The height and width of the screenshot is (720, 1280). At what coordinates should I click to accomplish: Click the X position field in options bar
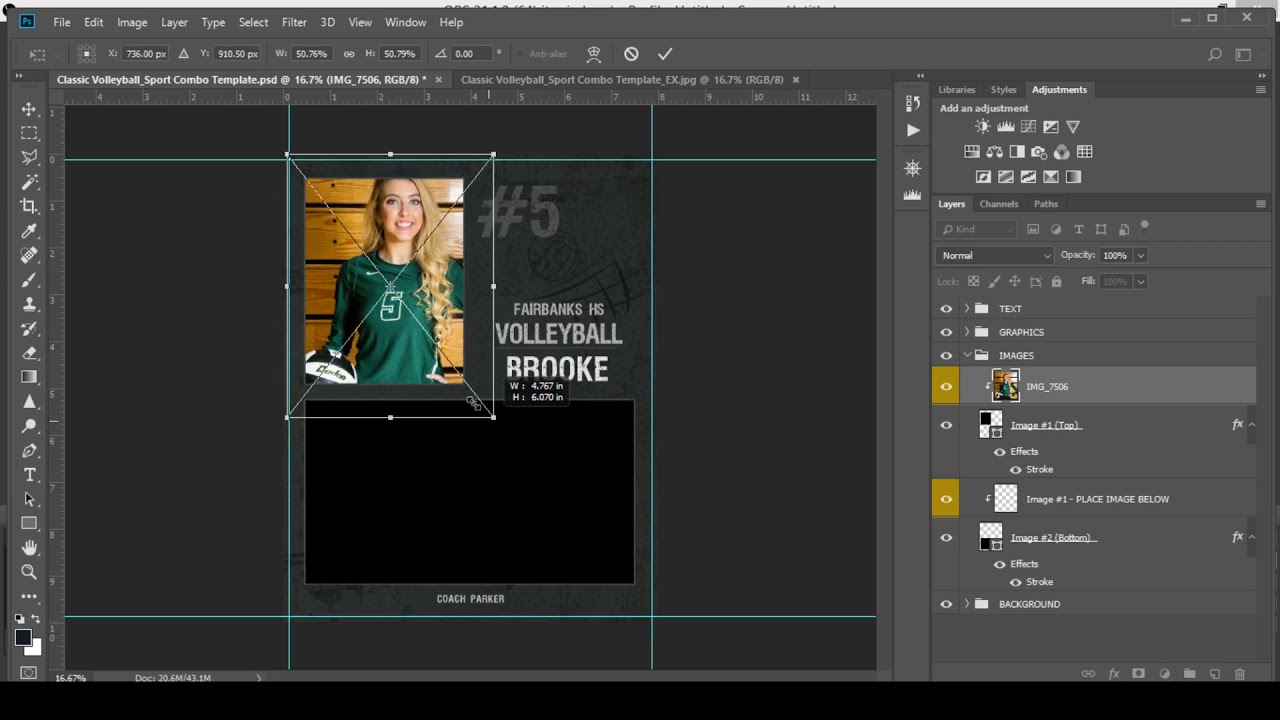coord(146,54)
